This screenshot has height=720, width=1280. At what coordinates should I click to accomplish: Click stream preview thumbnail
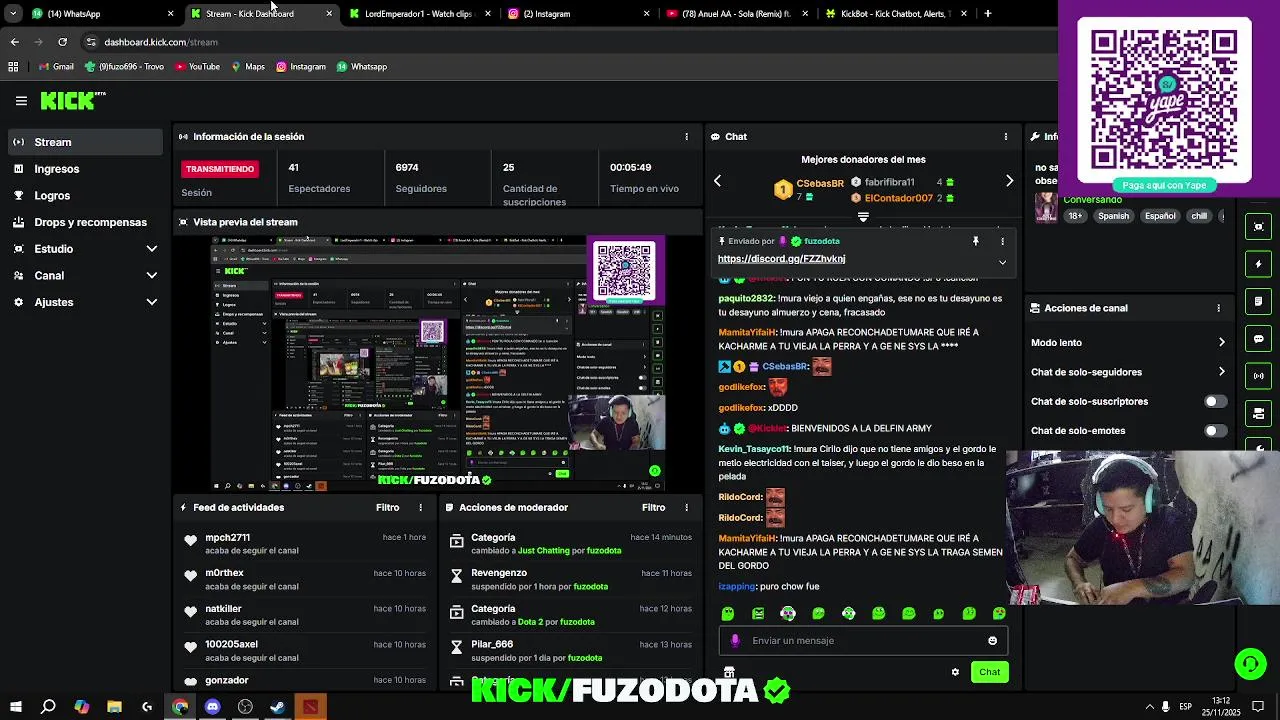point(438,364)
